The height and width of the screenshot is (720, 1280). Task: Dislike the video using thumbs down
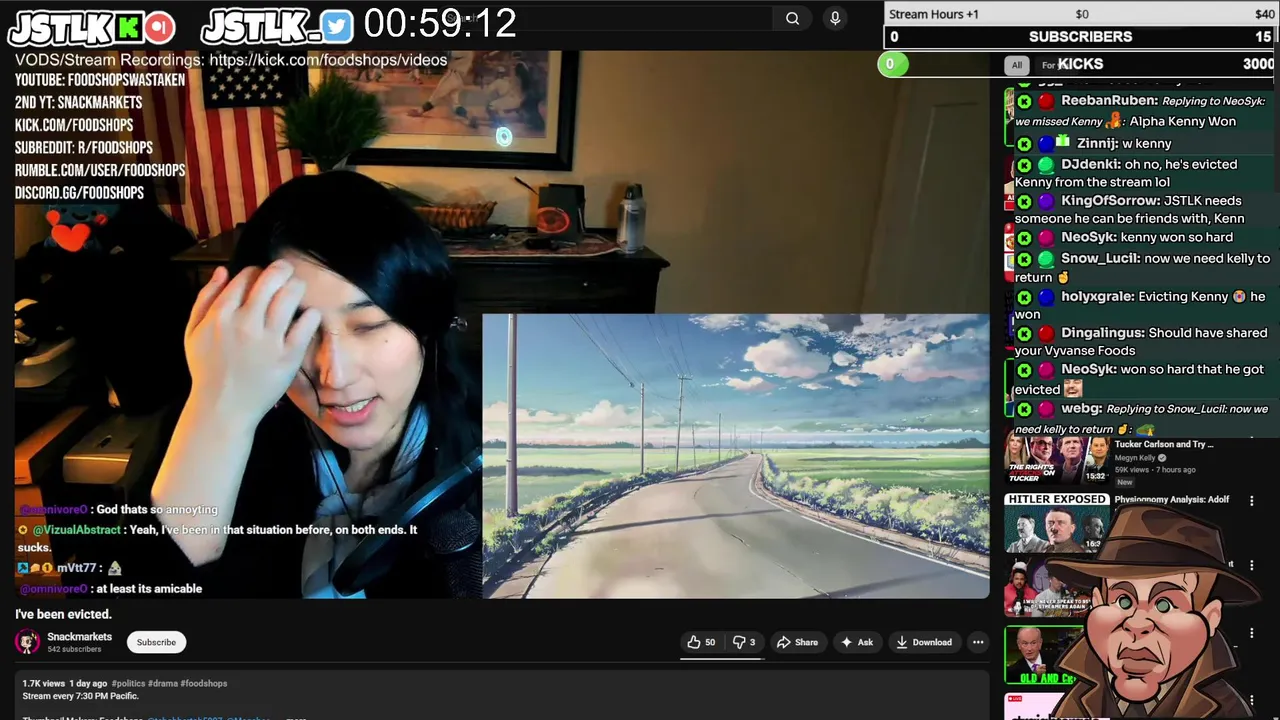744,642
